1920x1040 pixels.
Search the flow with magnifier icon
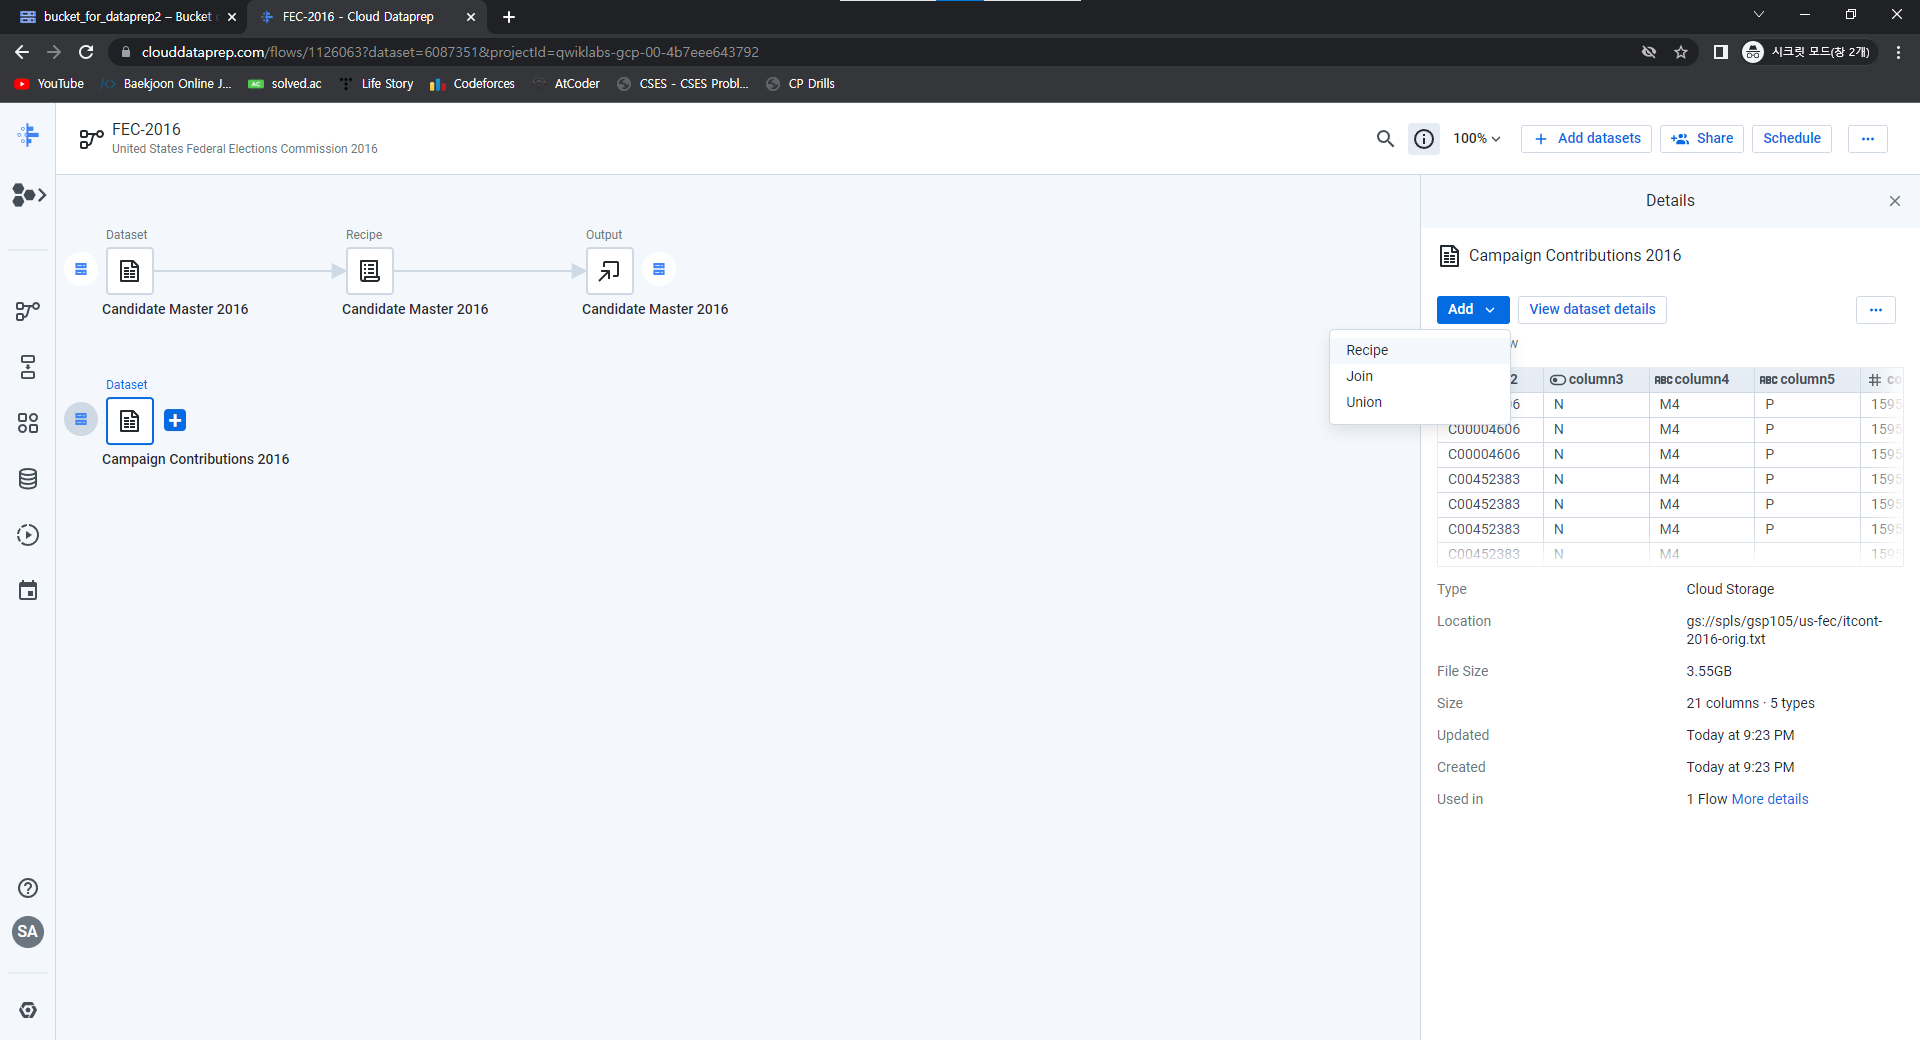point(1385,139)
